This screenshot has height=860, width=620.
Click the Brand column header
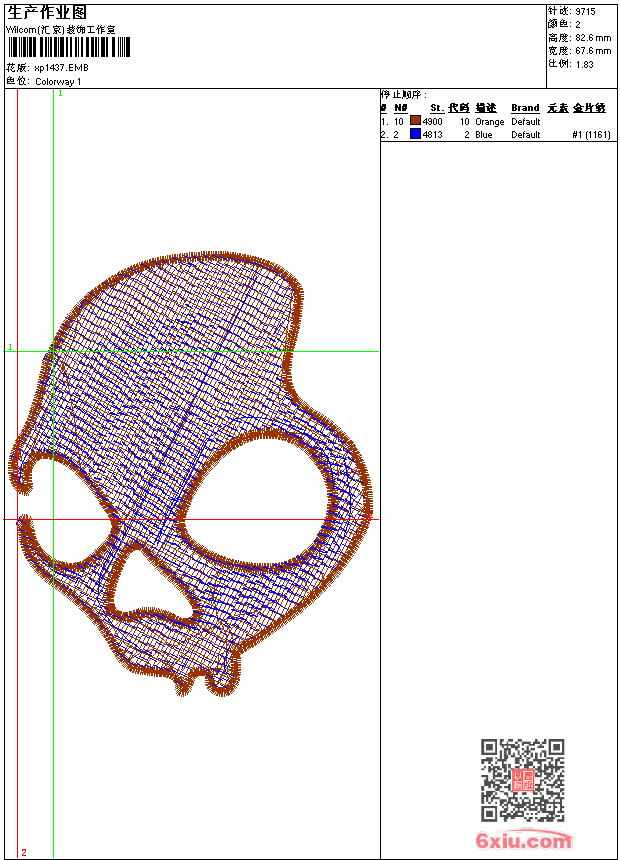525,108
